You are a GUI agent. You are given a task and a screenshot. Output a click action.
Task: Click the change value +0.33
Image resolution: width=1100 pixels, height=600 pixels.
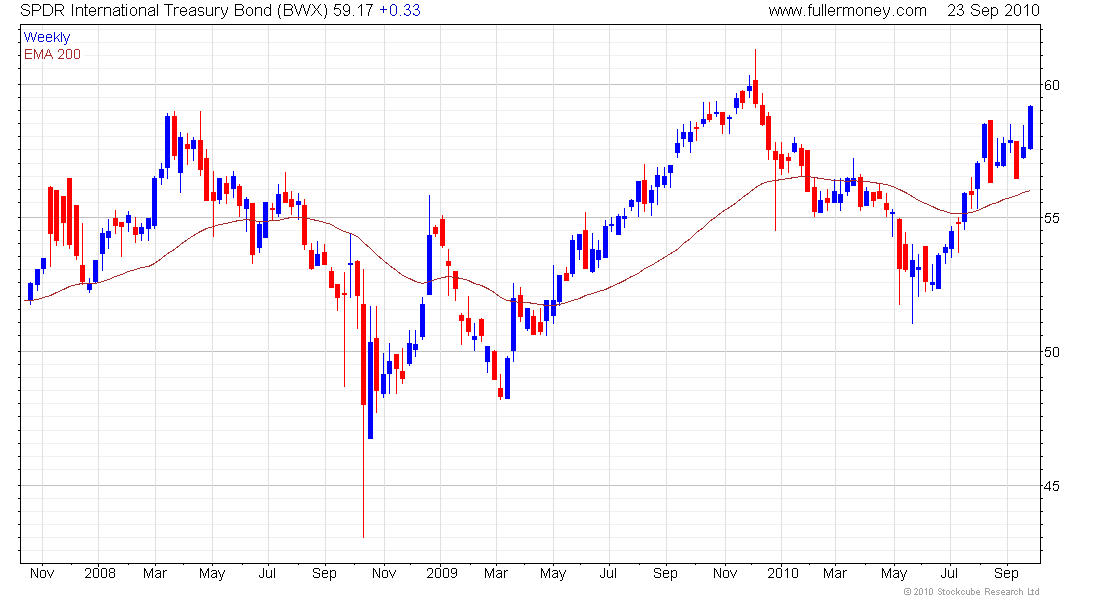click(x=400, y=11)
